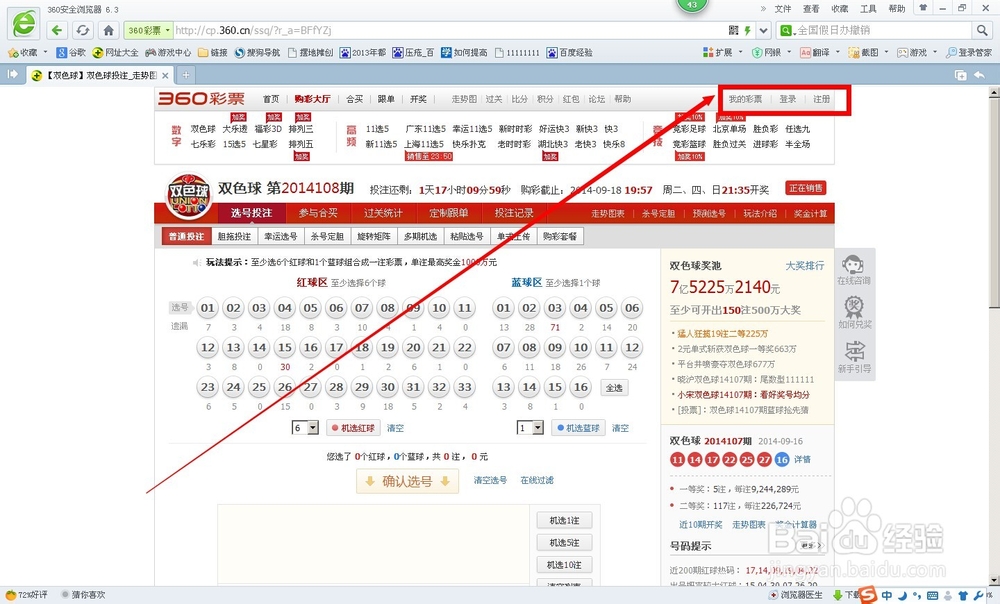The image size is (1000, 604).
Task: Select red ball 01
Action: (208, 308)
